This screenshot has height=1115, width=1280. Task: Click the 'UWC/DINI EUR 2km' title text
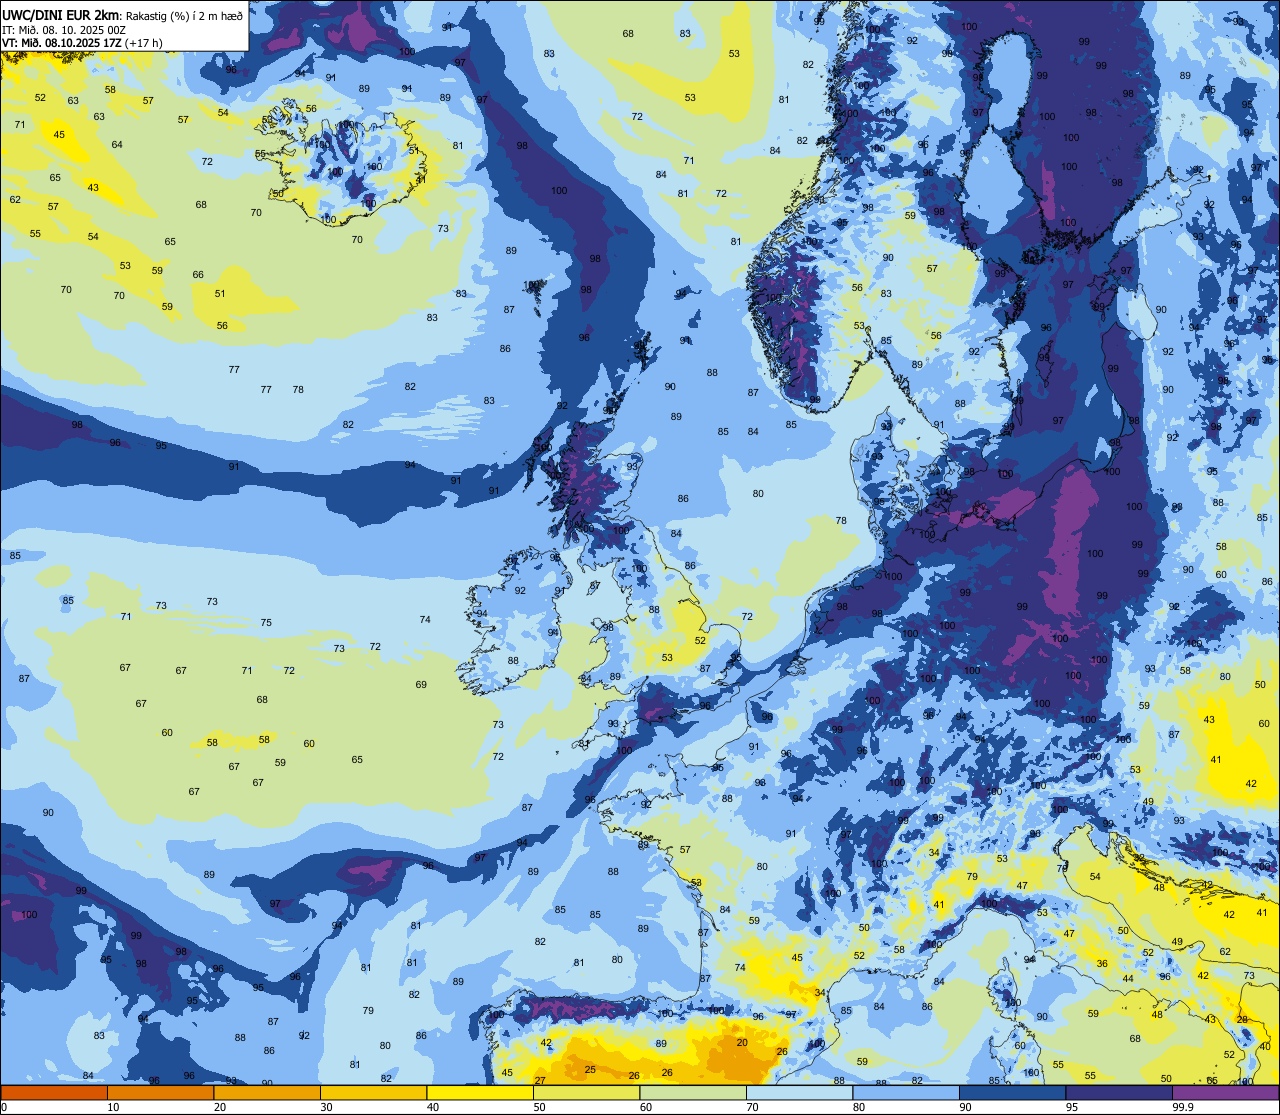point(60,14)
